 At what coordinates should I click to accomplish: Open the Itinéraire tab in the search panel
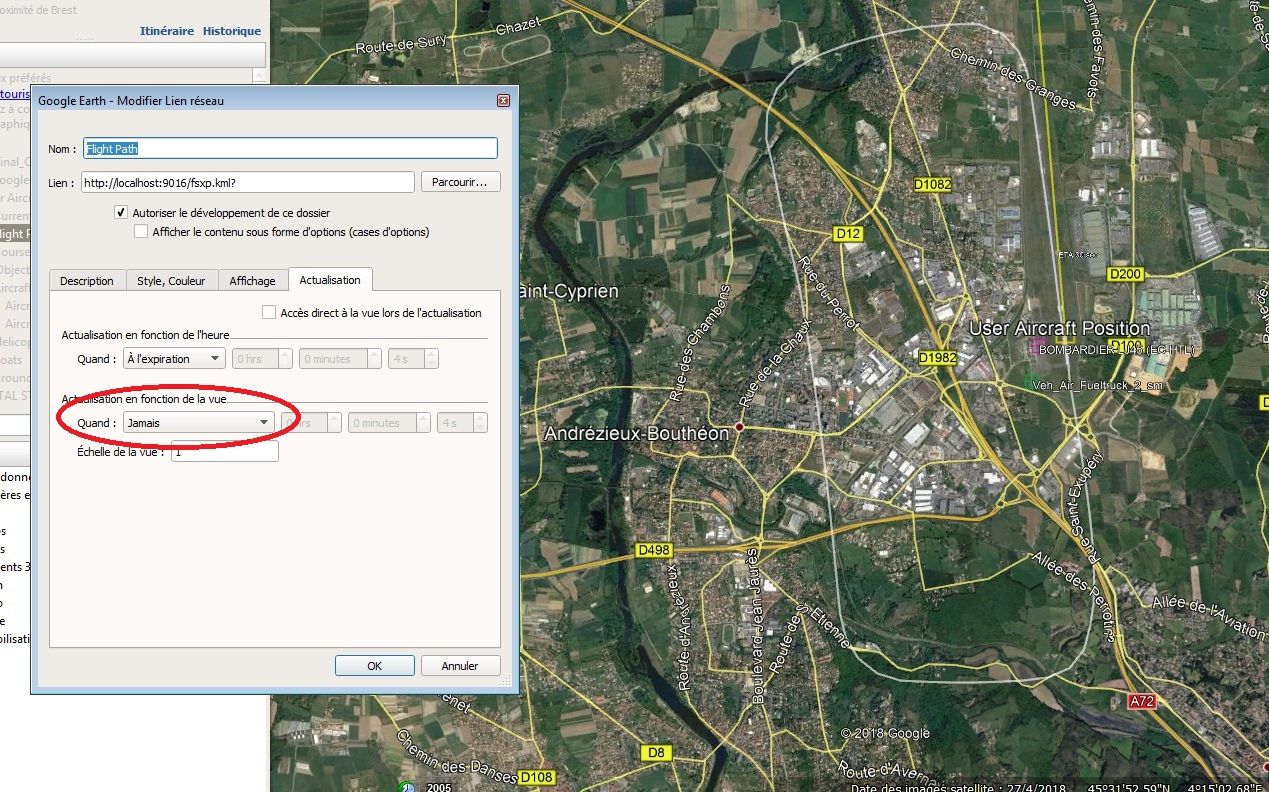pos(167,31)
